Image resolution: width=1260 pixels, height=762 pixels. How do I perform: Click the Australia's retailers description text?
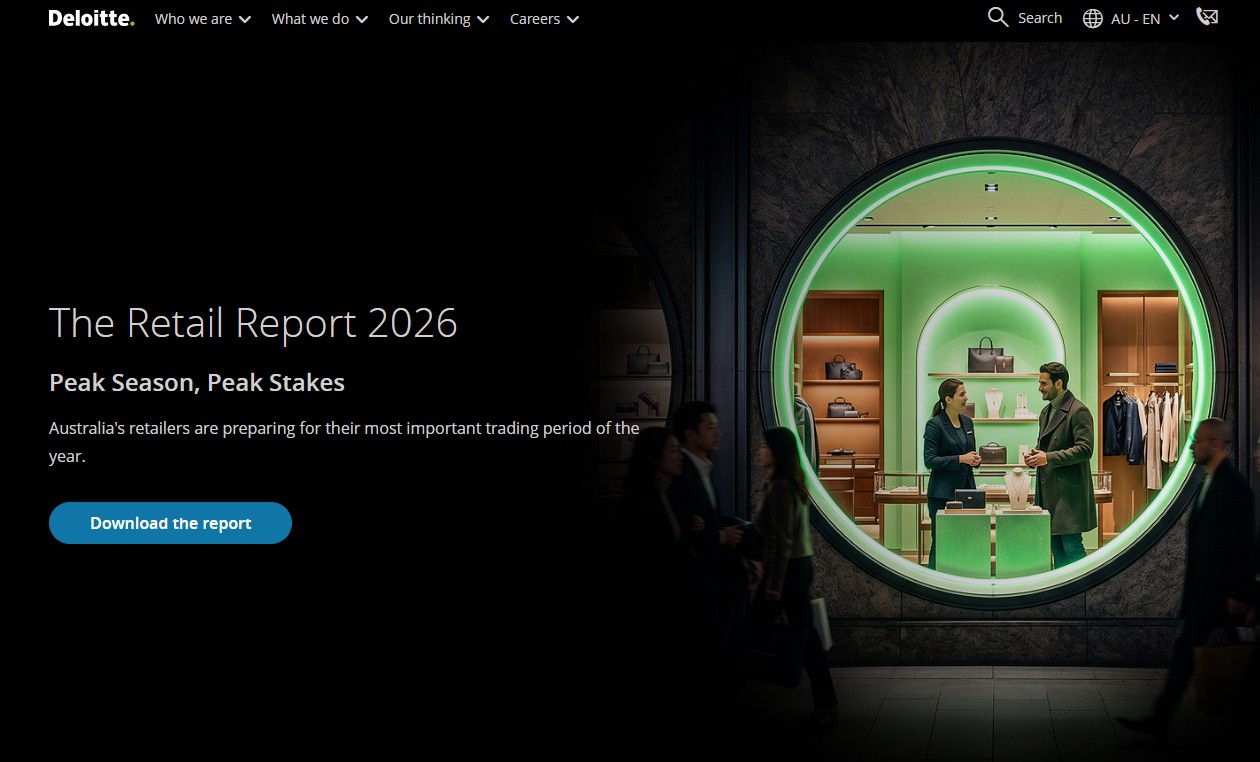[344, 442]
